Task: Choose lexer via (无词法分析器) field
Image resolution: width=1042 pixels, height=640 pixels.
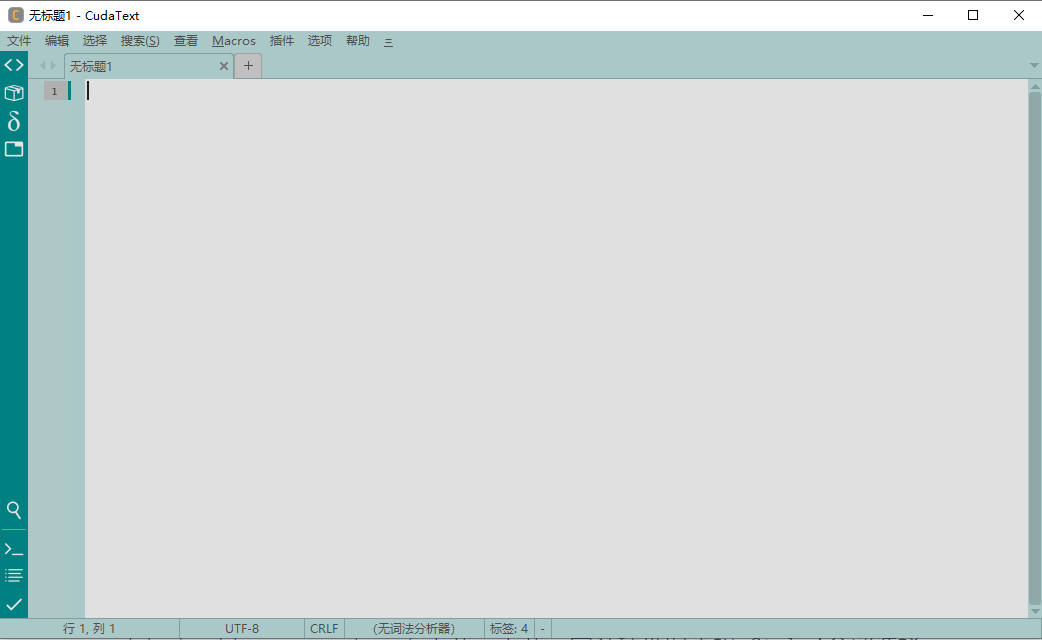Action: click(414, 629)
